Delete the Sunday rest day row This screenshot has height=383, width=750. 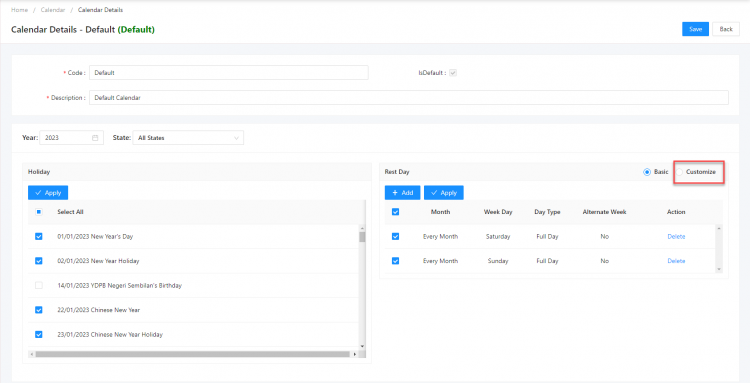(676, 261)
